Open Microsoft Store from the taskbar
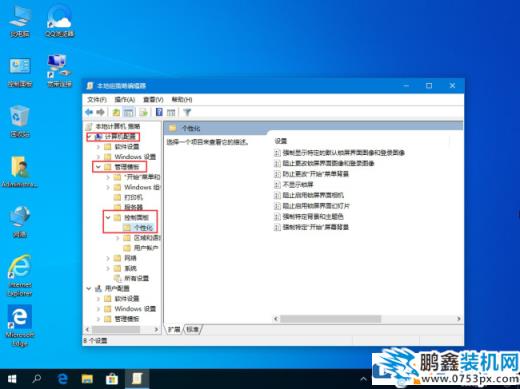The height and width of the screenshot is (389, 520). point(112,379)
